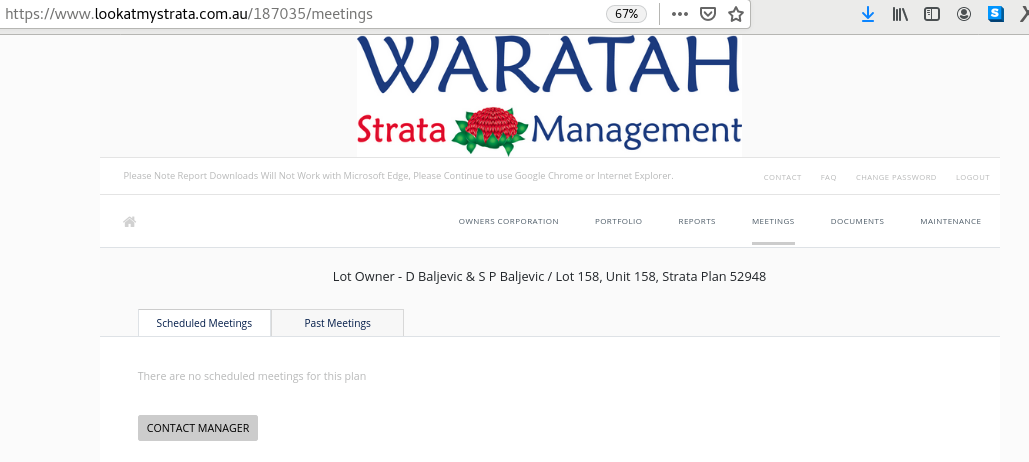Open the Firefox account icon
The height and width of the screenshot is (462, 1029).
coord(963,14)
